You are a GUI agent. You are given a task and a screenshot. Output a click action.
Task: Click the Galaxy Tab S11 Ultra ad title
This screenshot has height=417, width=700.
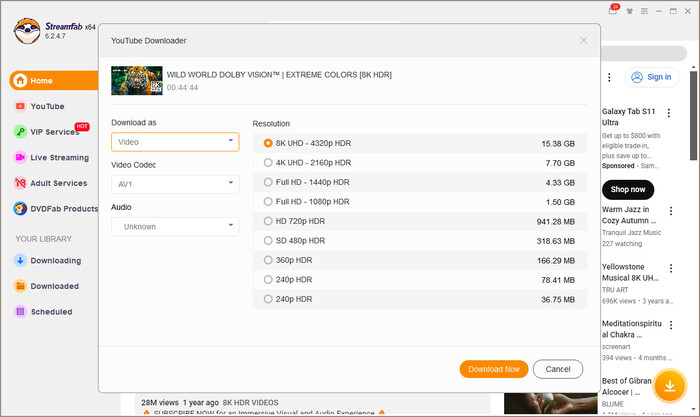[x=628, y=117]
